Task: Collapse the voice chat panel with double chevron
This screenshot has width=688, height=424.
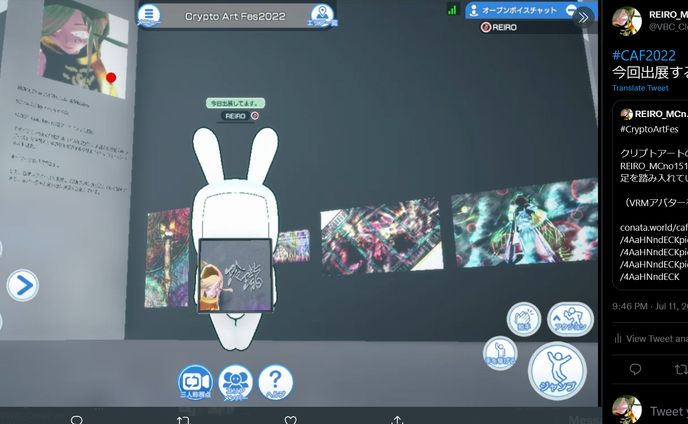Action: (583, 17)
